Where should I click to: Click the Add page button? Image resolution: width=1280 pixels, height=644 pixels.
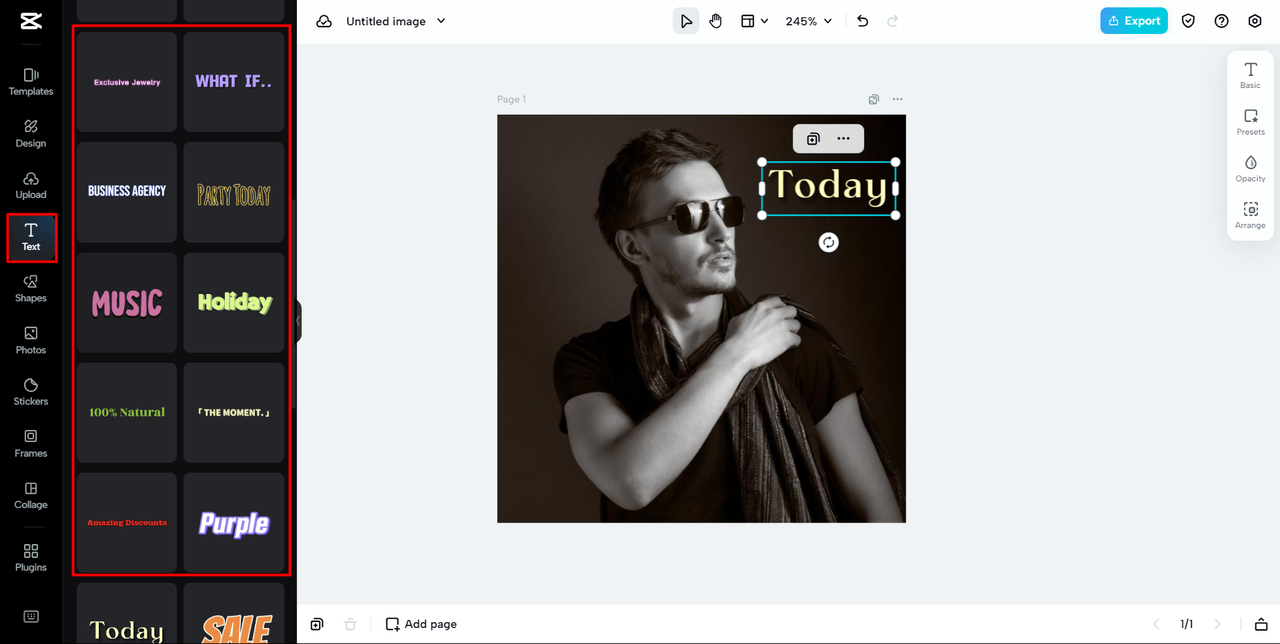point(421,624)
